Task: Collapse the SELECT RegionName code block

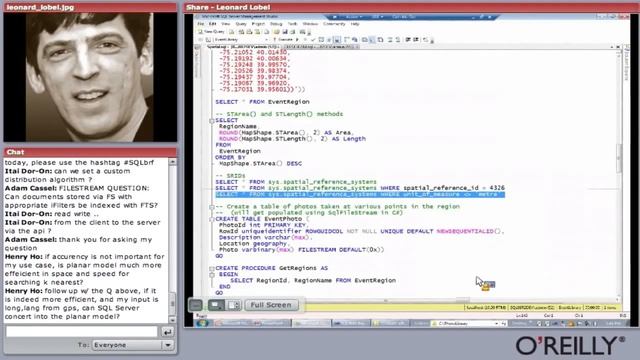Action: pos(211,121)
